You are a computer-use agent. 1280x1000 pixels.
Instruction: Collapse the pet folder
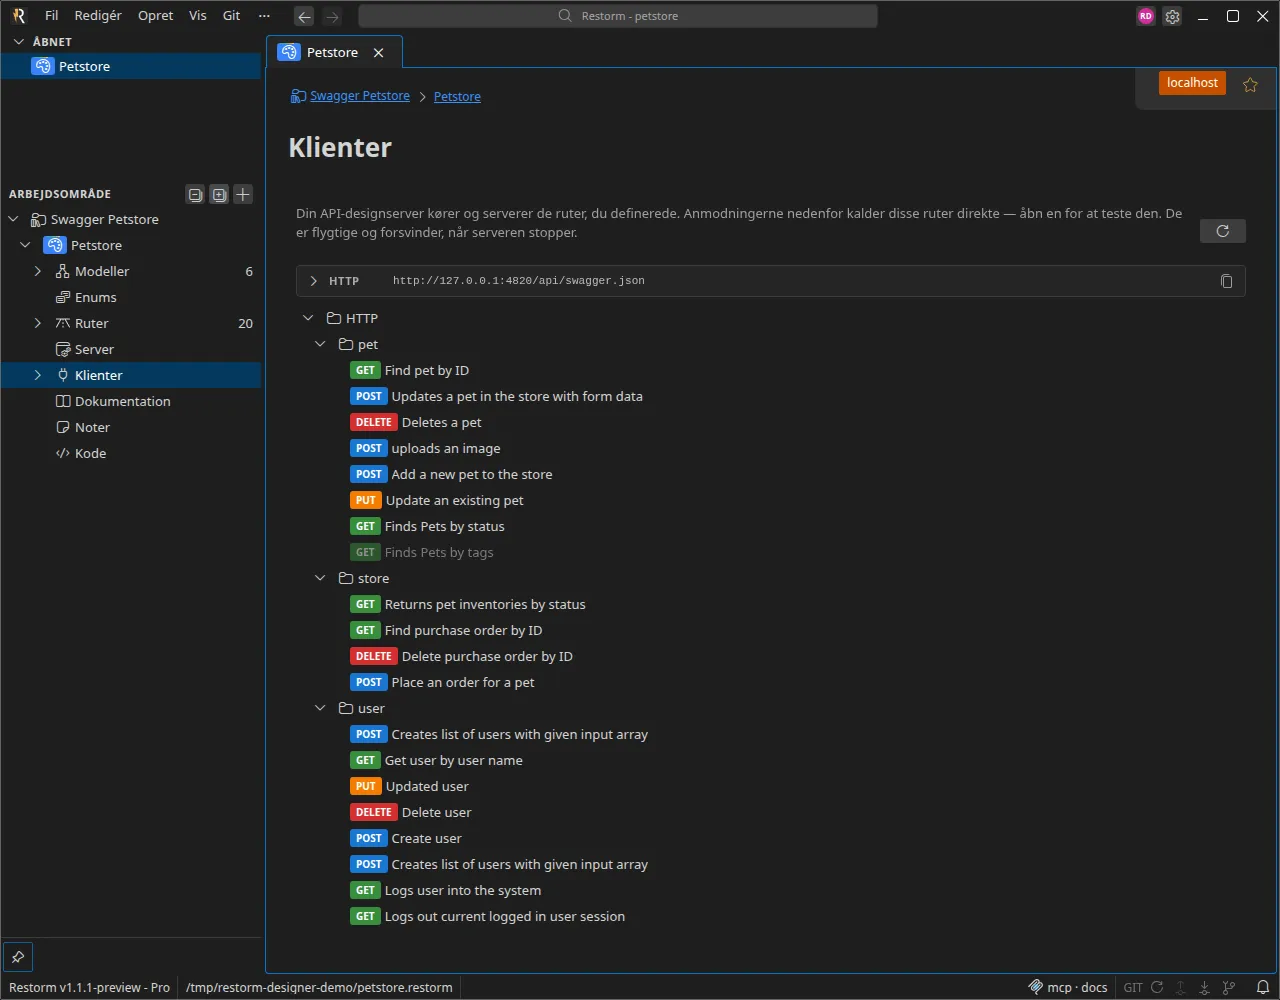(320, 344)
